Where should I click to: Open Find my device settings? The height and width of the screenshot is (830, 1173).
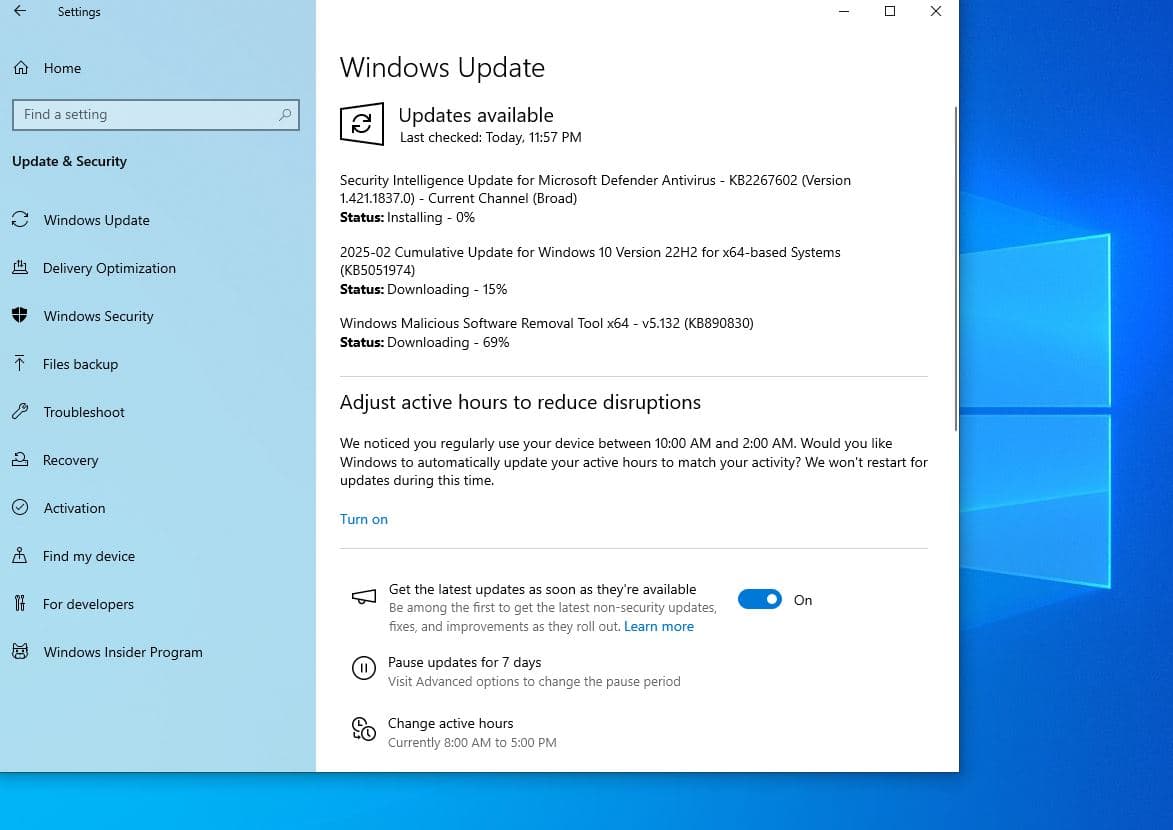(86, 556)
